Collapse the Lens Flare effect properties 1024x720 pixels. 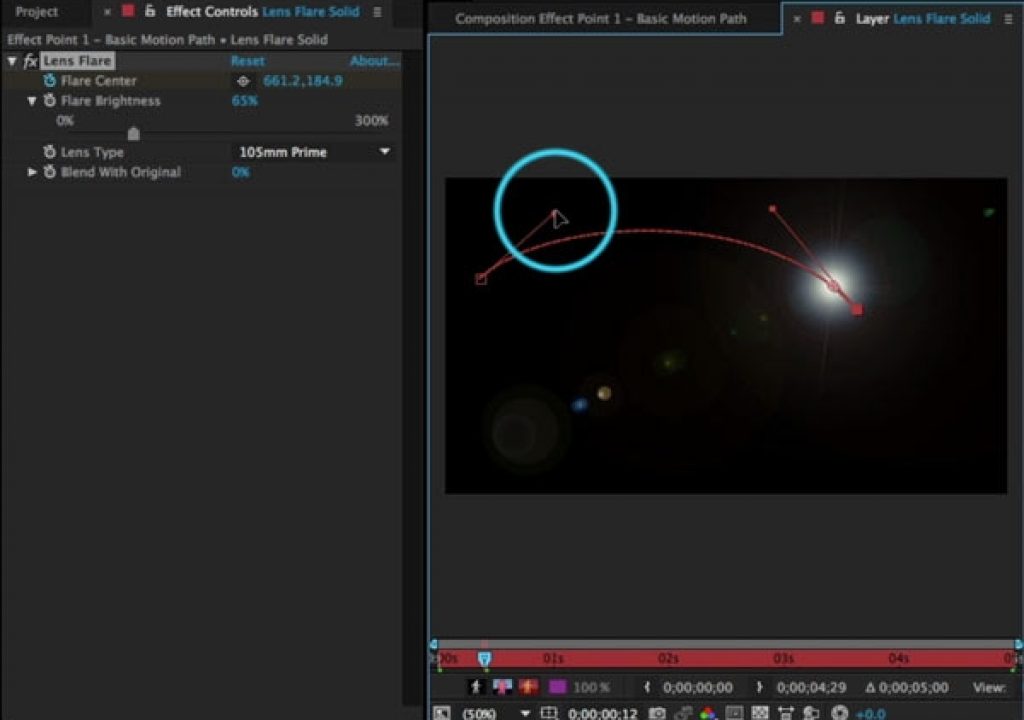12,61
